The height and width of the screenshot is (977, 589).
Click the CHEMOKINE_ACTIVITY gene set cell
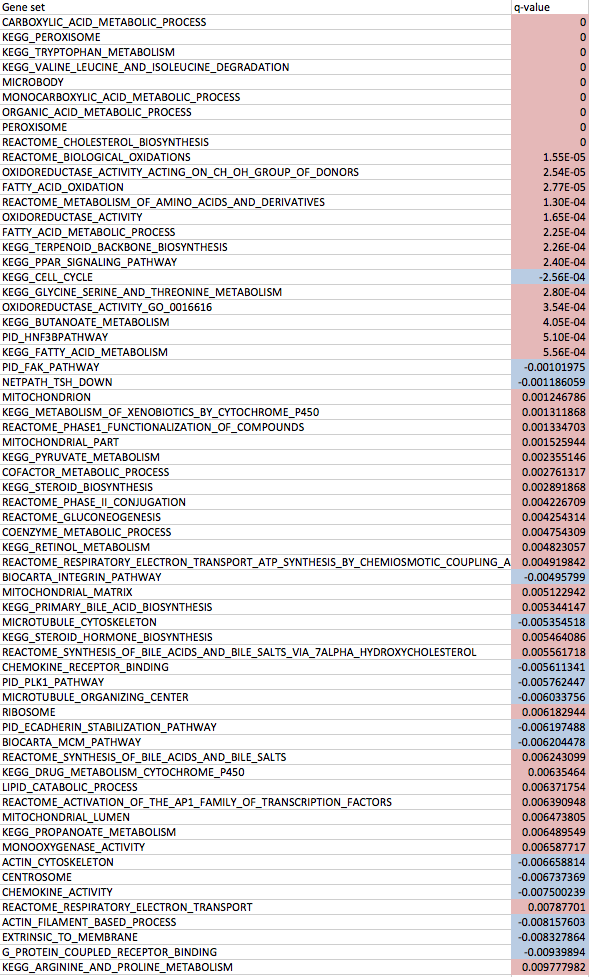(x=255, y=892)
